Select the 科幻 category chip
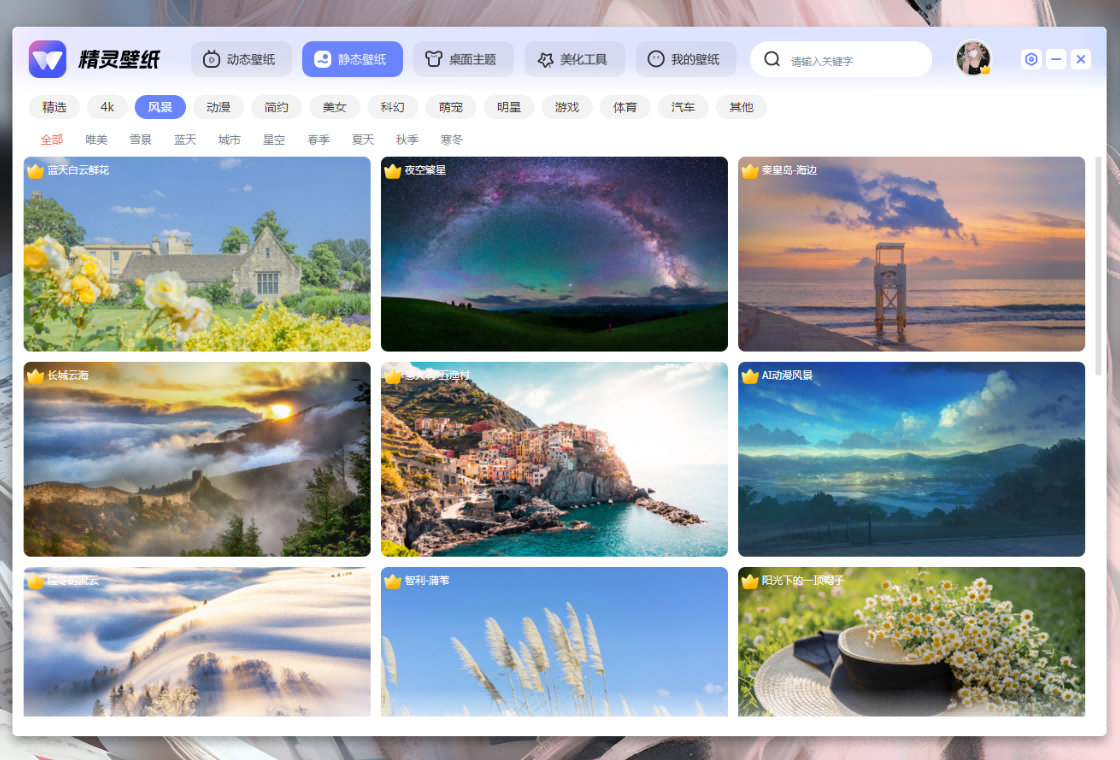Viewport: 1120px width, 760px height. [x=393, y=107]
